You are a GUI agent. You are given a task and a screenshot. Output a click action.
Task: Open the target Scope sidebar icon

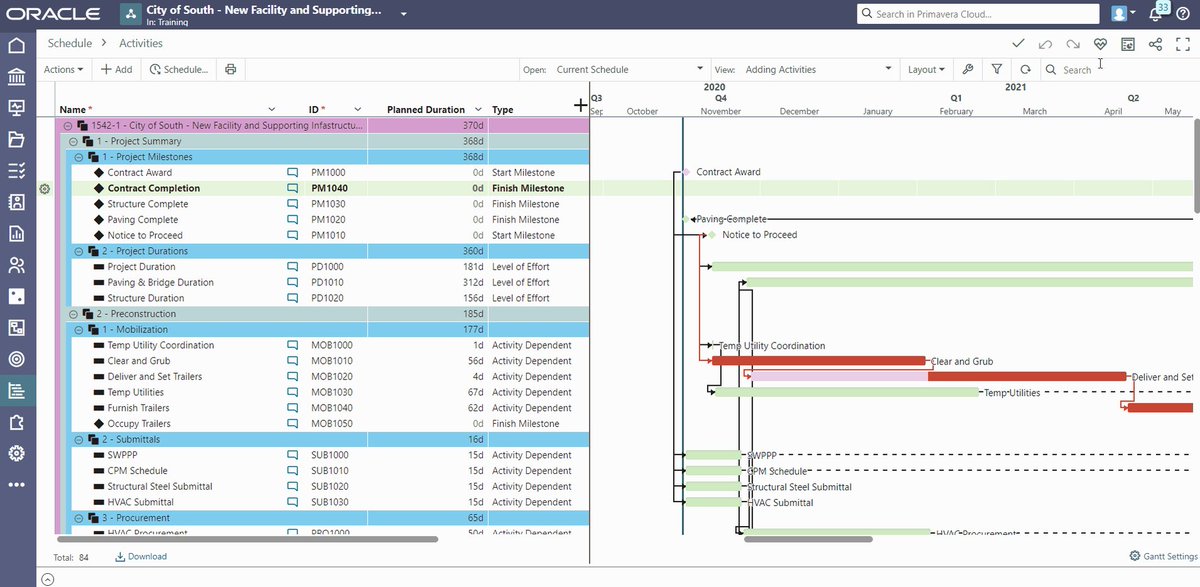(16, 359)
